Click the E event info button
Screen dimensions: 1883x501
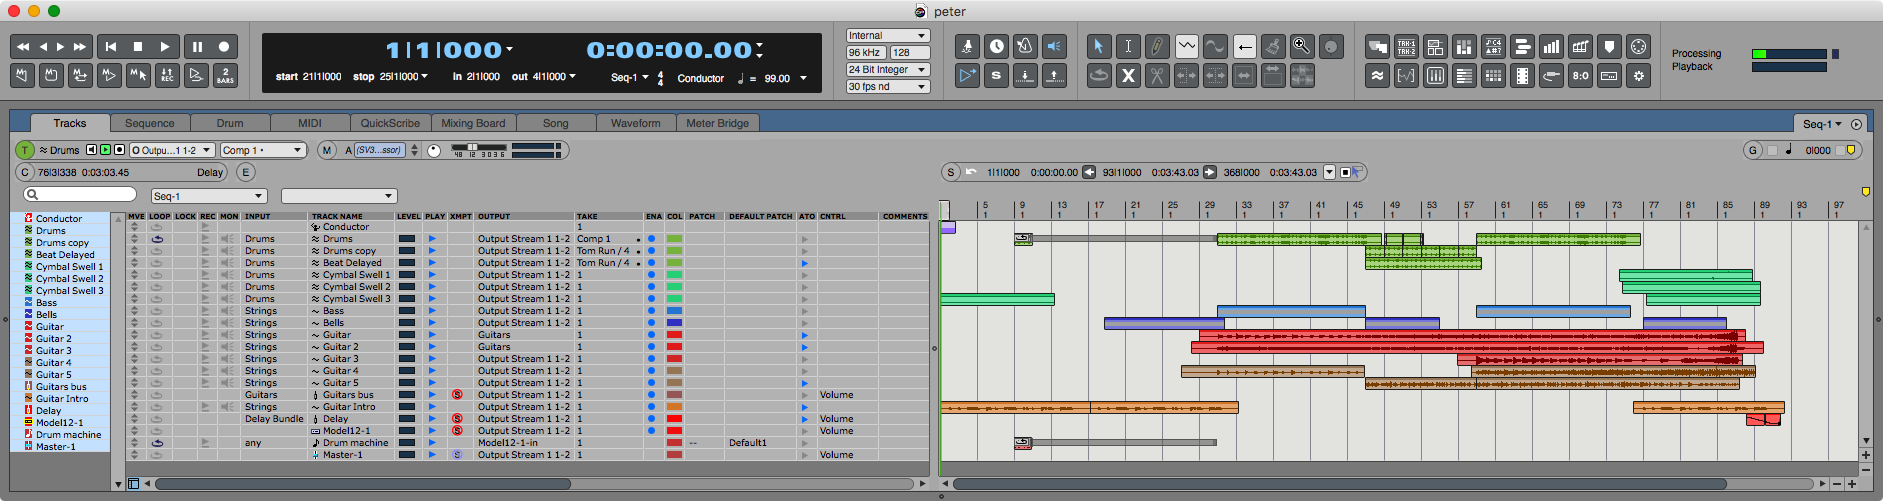[246, 172]
